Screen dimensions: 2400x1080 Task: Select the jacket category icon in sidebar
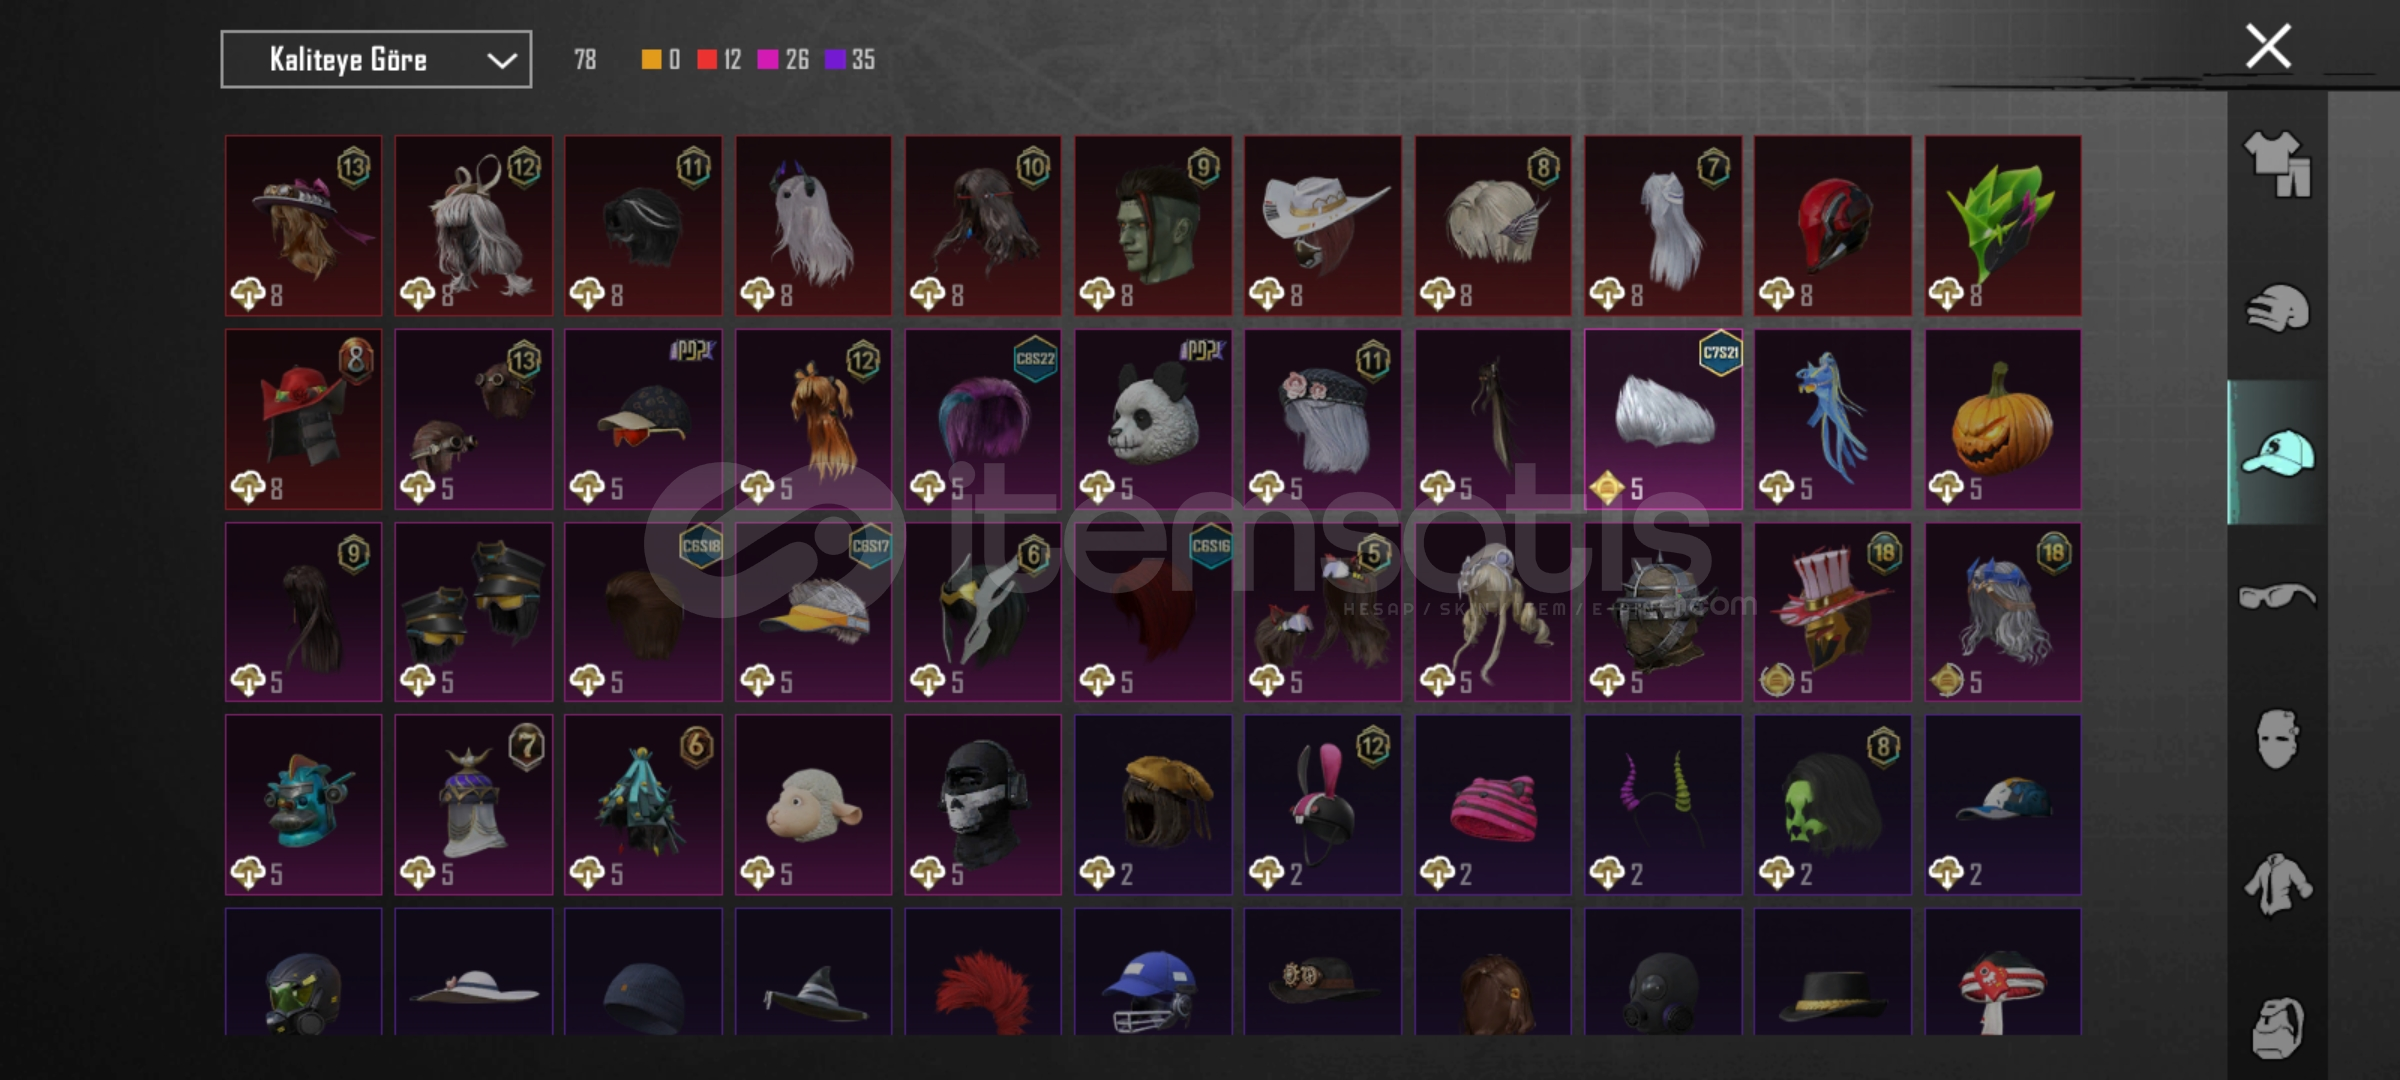(2278, 884)
